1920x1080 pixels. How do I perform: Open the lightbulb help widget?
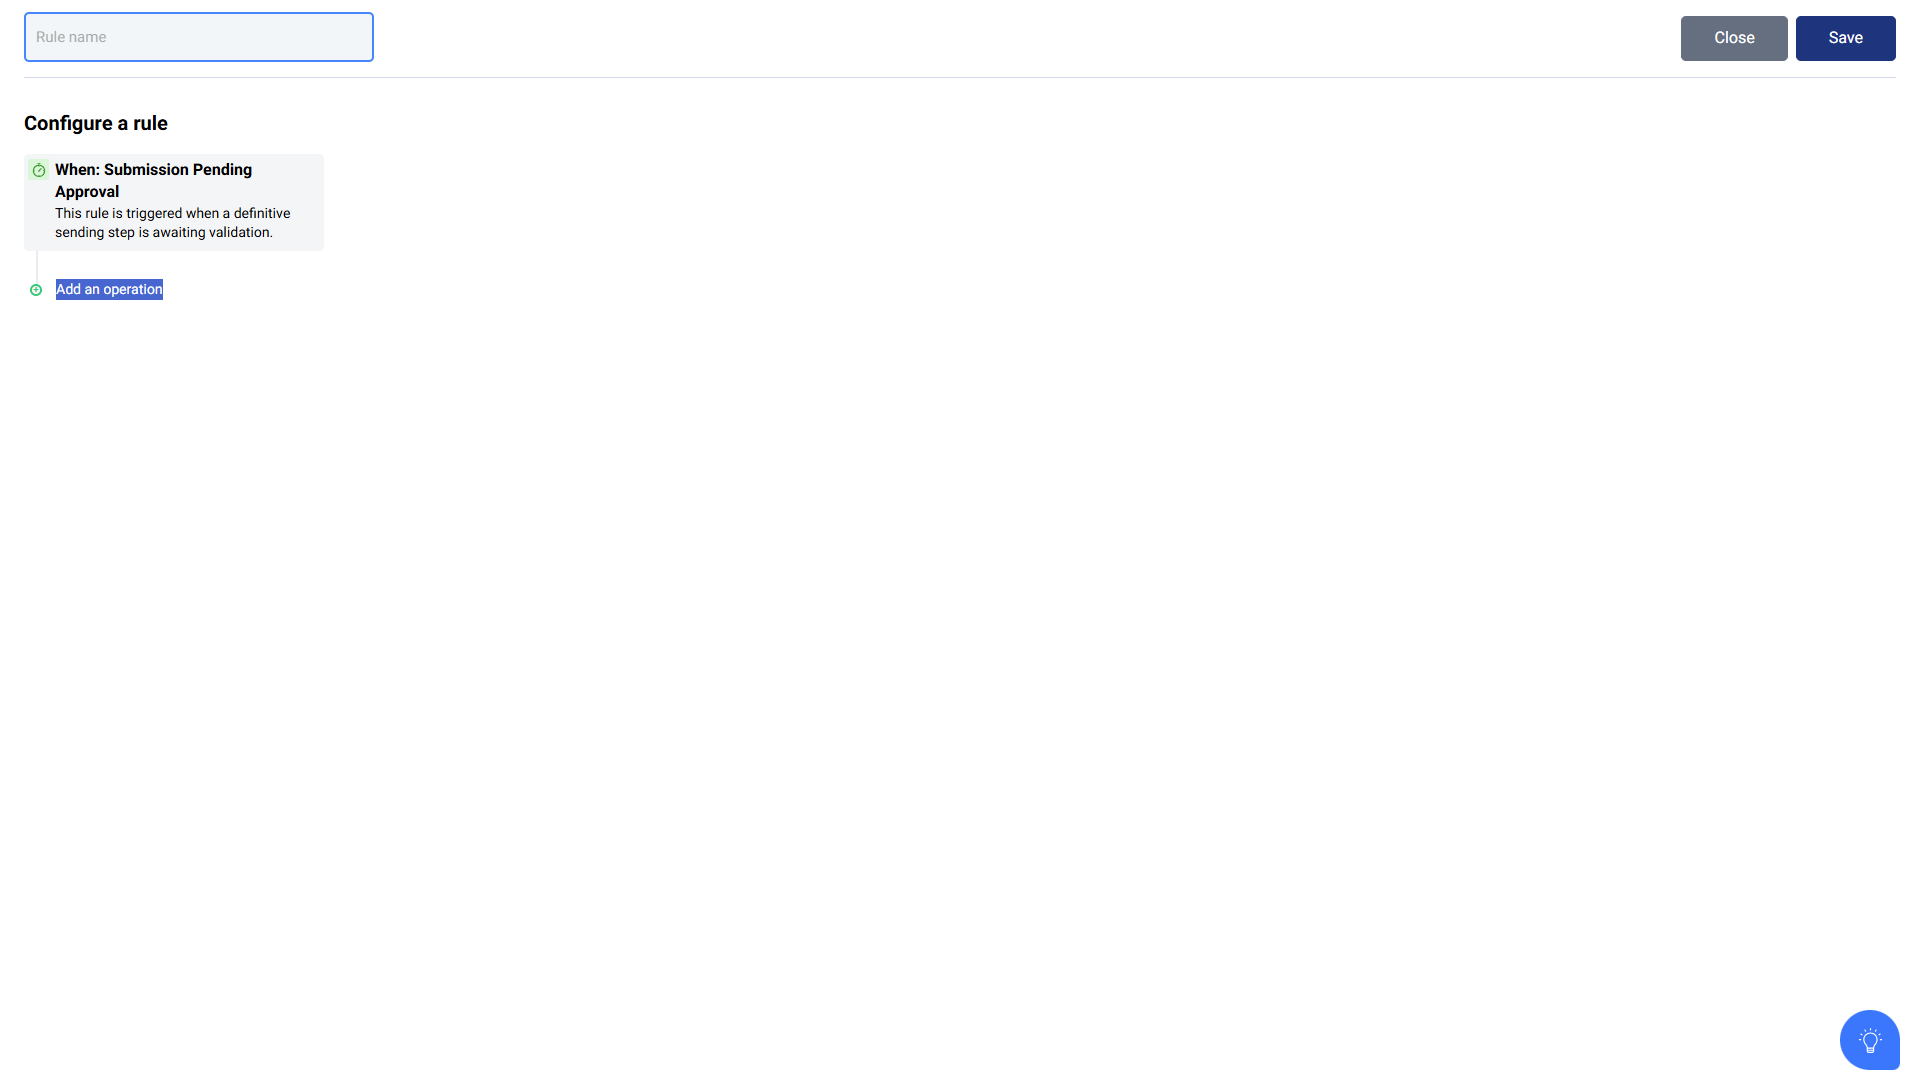click(x=1869, y=1040)
